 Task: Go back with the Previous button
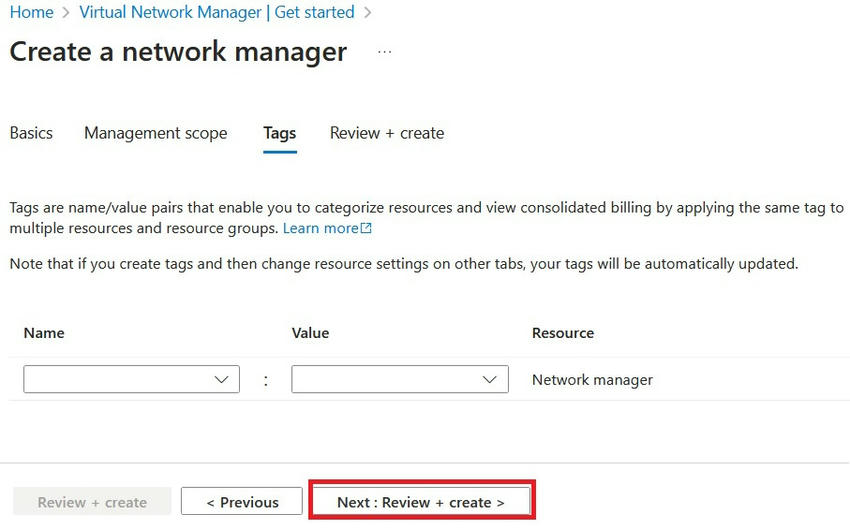242,502
